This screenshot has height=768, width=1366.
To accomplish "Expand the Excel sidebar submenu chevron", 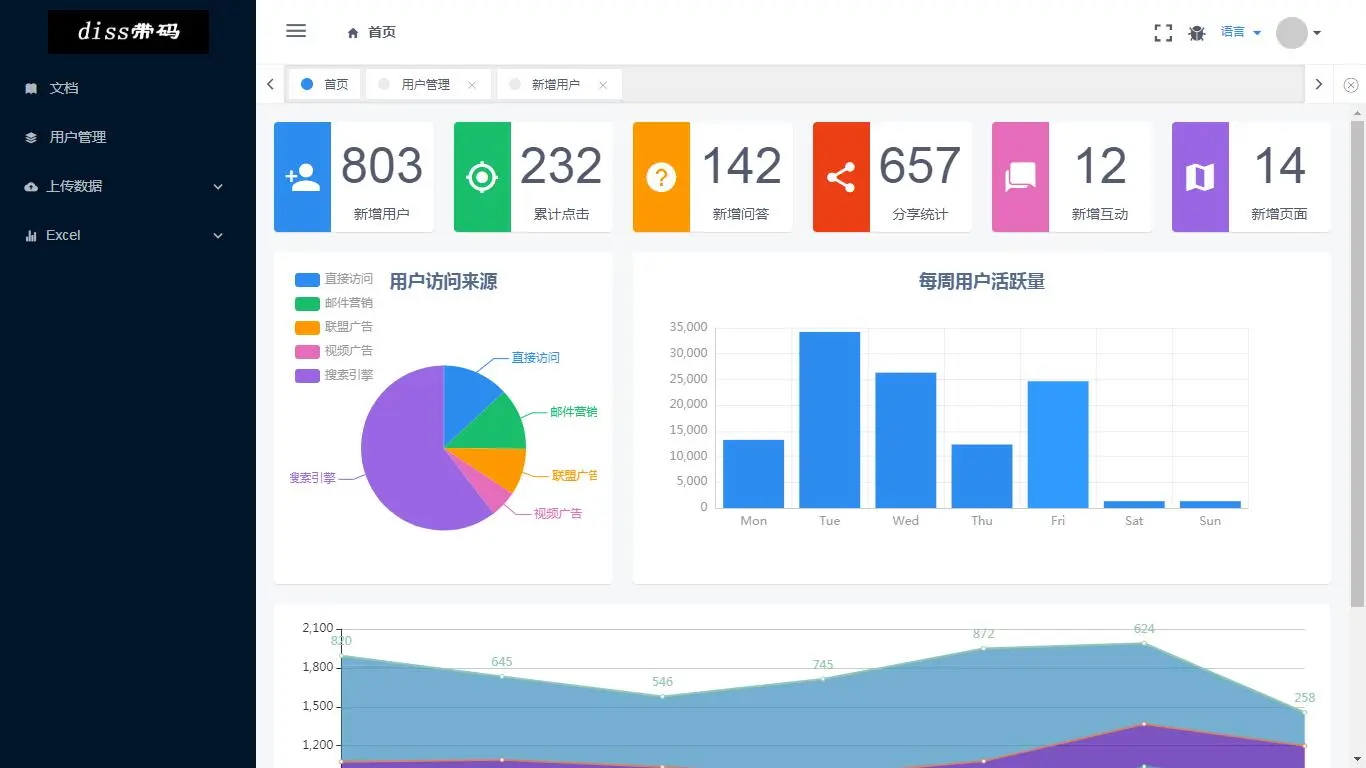I will pyautogui.click(x=218, y=235).
